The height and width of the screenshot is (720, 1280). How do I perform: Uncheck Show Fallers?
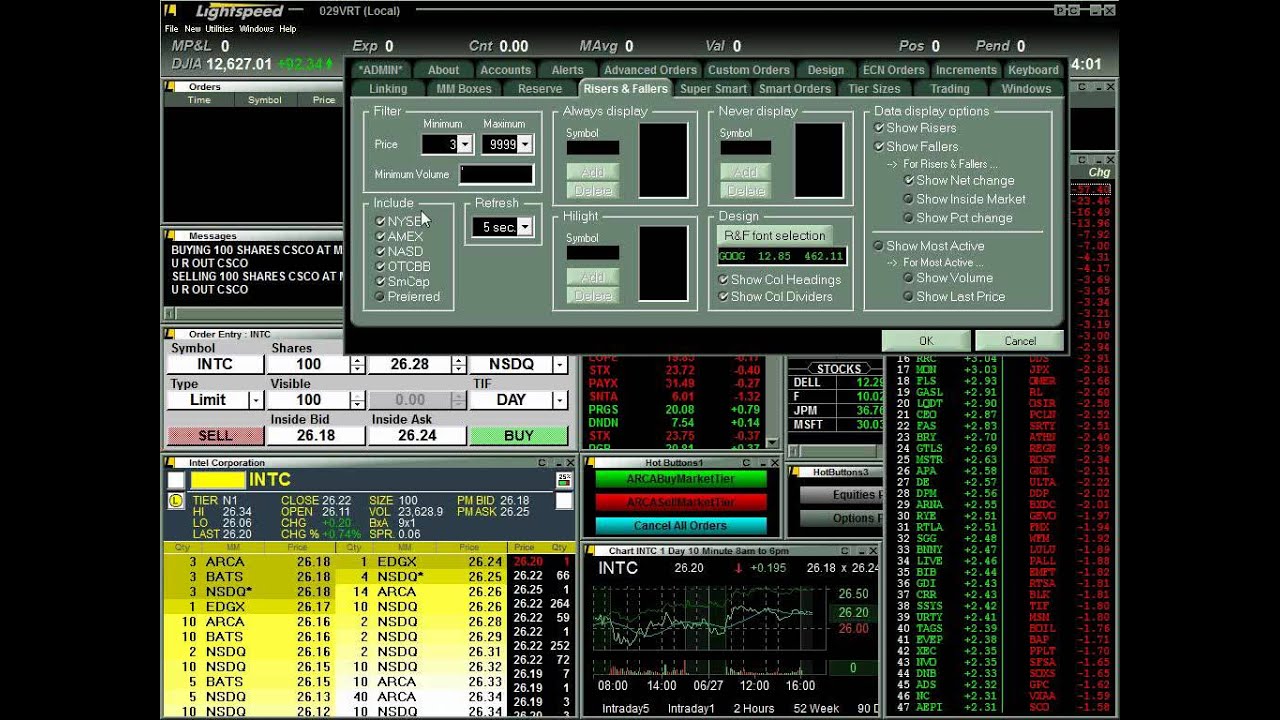coord(879,146)
